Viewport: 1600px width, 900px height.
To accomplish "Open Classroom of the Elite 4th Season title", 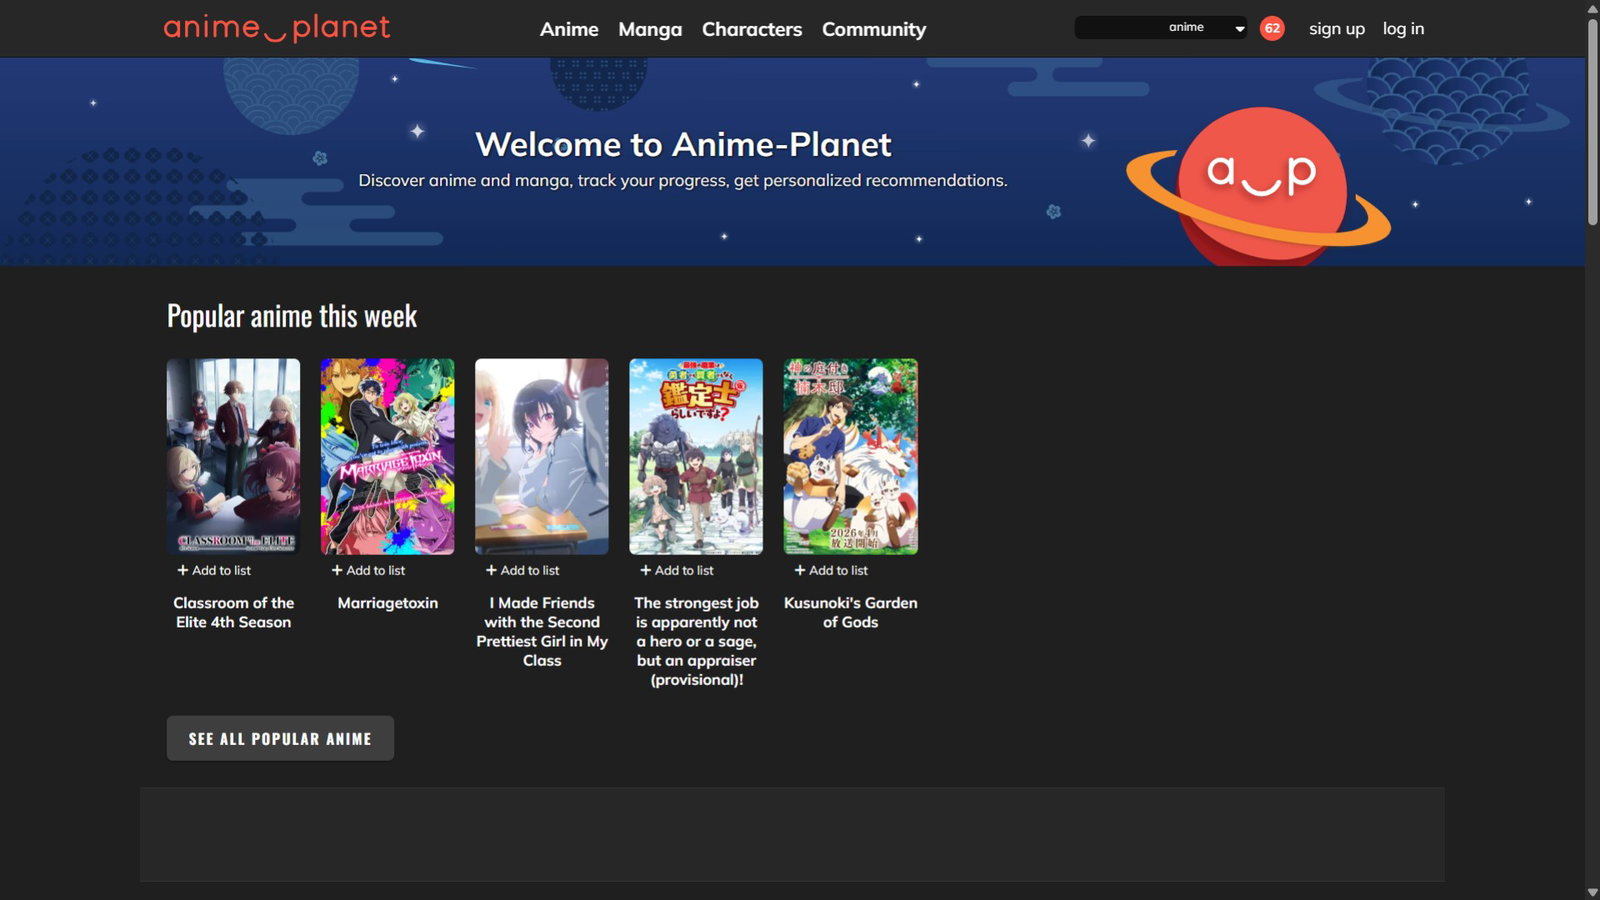I will pos(234,612).
